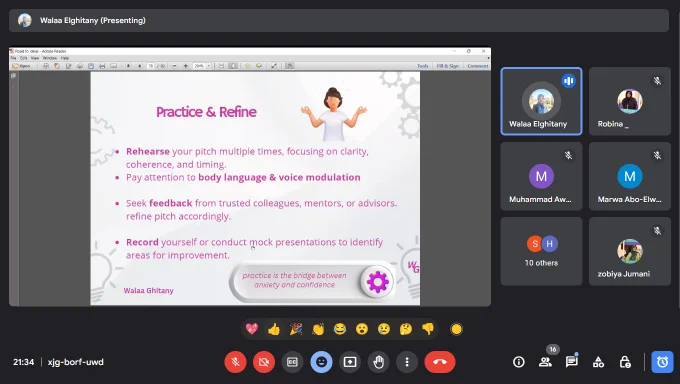The image size is (680, 384).
Task: Send the thinking face reaction
Action: point(406,329)
